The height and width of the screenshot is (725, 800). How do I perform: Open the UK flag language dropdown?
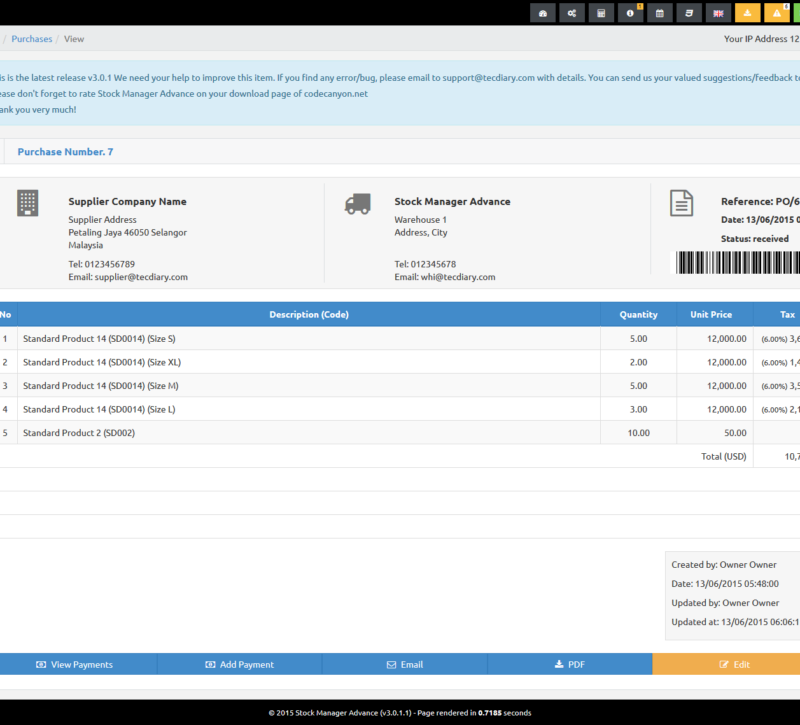point(718,13)
